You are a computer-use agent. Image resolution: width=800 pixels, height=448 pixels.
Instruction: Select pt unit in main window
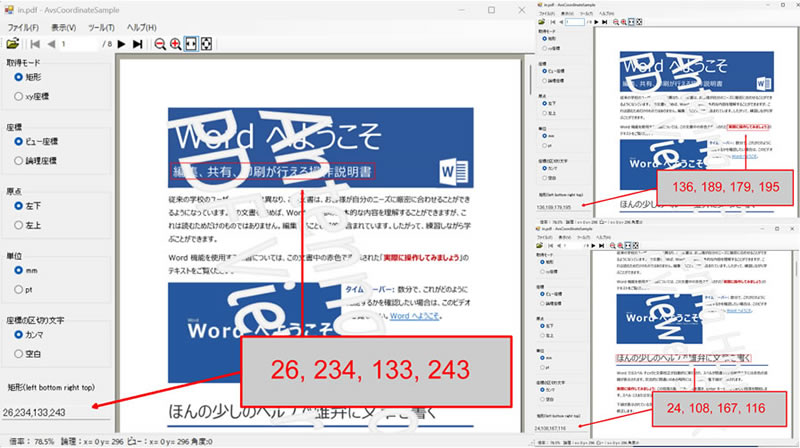(23, 289)
